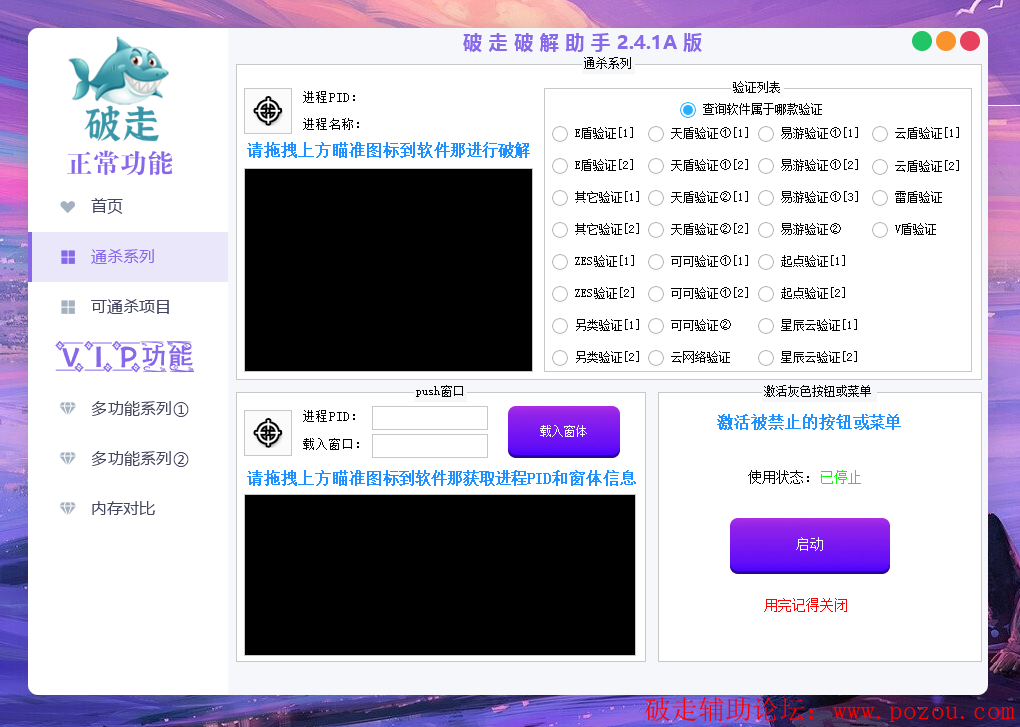Click the crosshair target icon in 通杀系列 panel

pos(268,111)
